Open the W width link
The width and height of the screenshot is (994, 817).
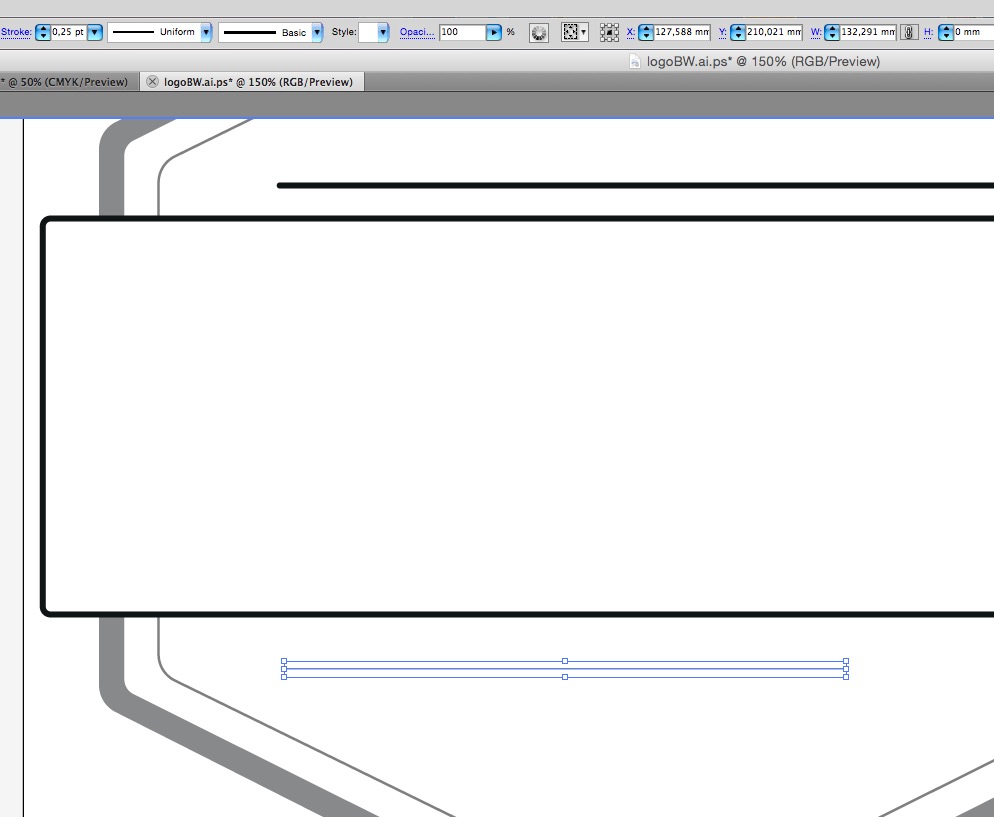(x=816, y=32)
